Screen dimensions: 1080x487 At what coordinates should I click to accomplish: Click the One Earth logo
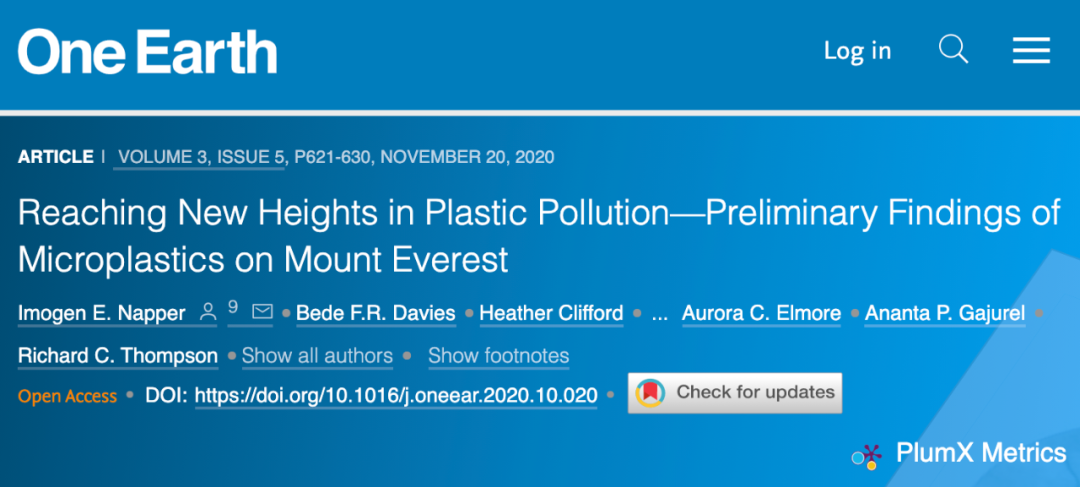tap(147, 51)
